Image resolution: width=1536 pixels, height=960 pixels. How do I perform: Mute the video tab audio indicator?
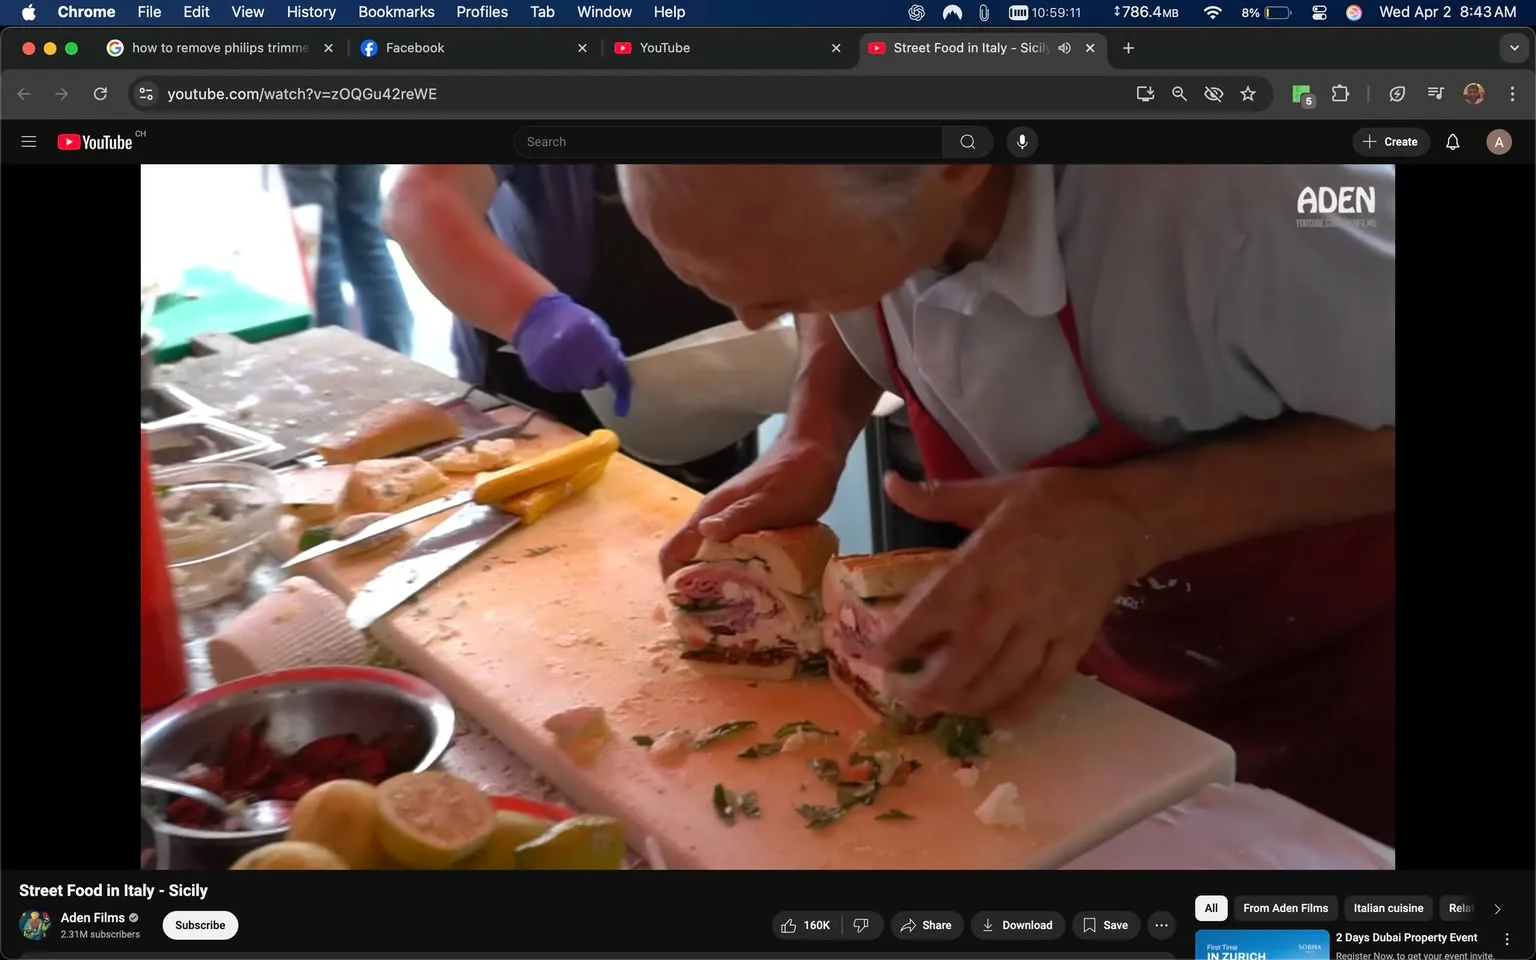1064,47
